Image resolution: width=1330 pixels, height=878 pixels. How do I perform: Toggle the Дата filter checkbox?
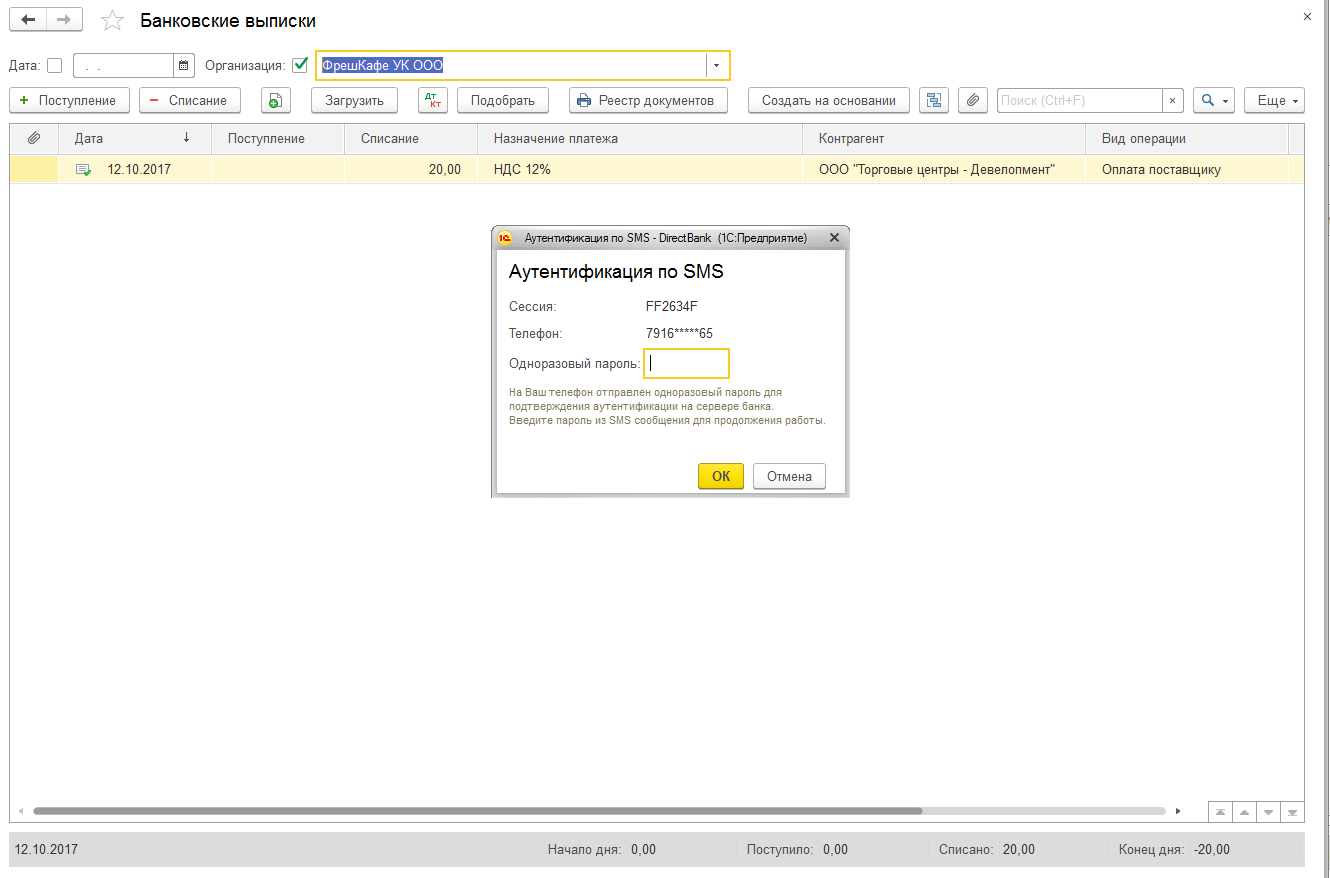[x=54, y=66]
